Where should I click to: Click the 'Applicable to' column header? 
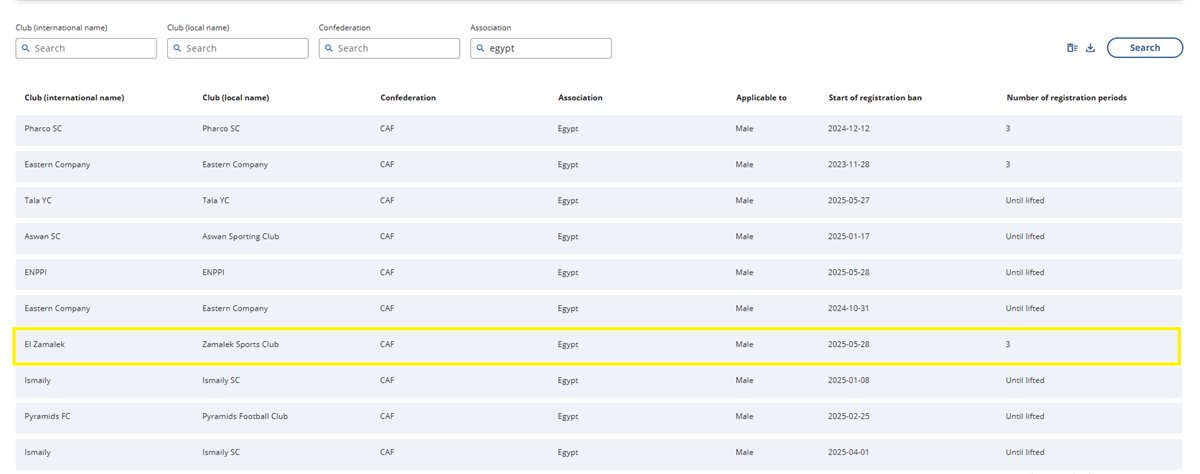[761, 98]
